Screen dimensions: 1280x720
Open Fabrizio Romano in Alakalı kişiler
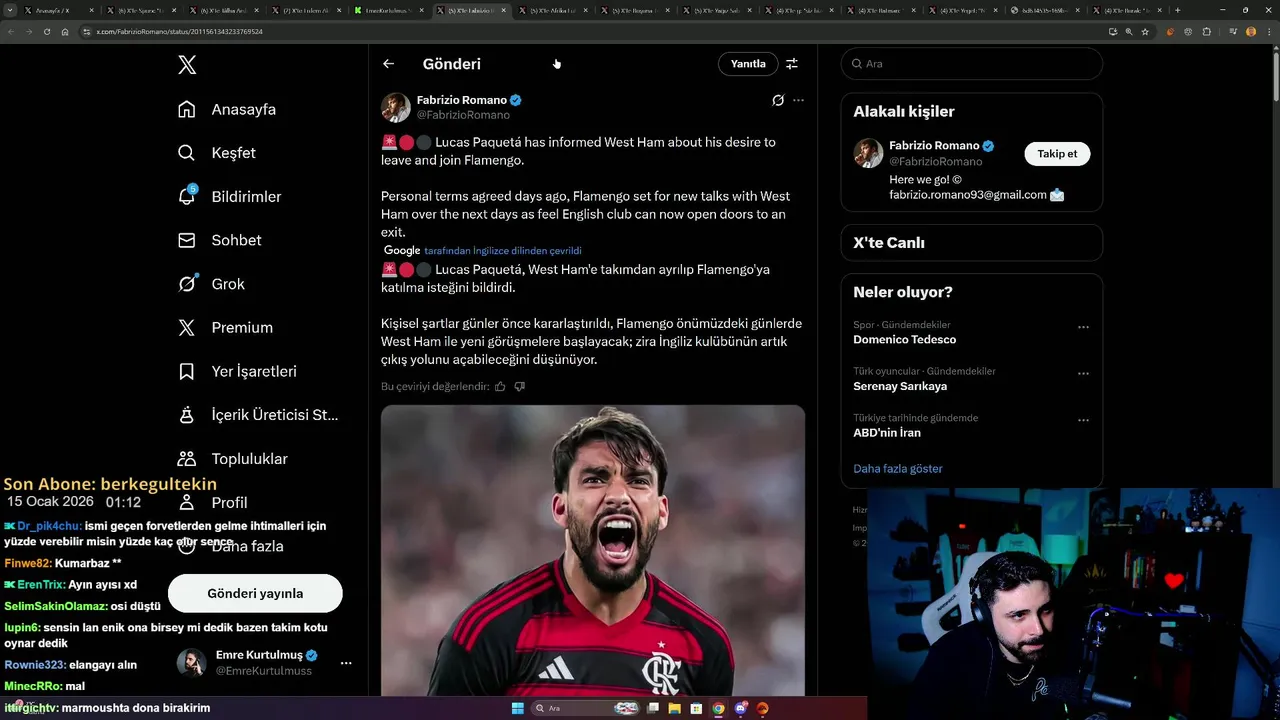(934, 146)
